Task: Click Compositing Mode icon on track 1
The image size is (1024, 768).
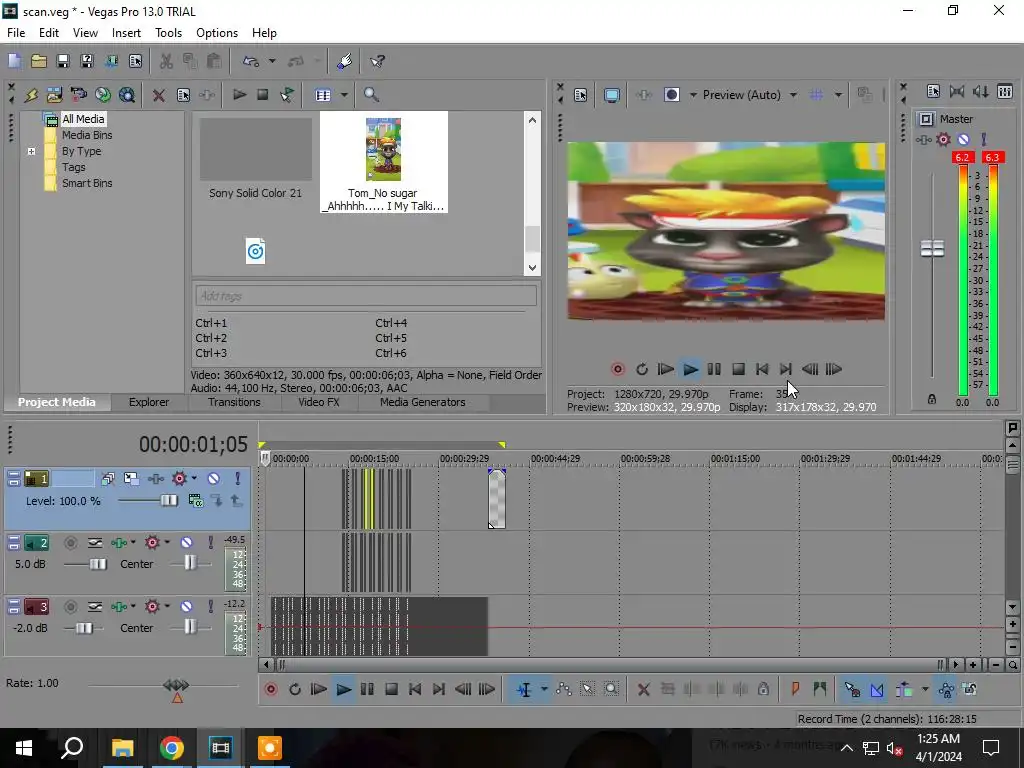Action: [196, 501]
